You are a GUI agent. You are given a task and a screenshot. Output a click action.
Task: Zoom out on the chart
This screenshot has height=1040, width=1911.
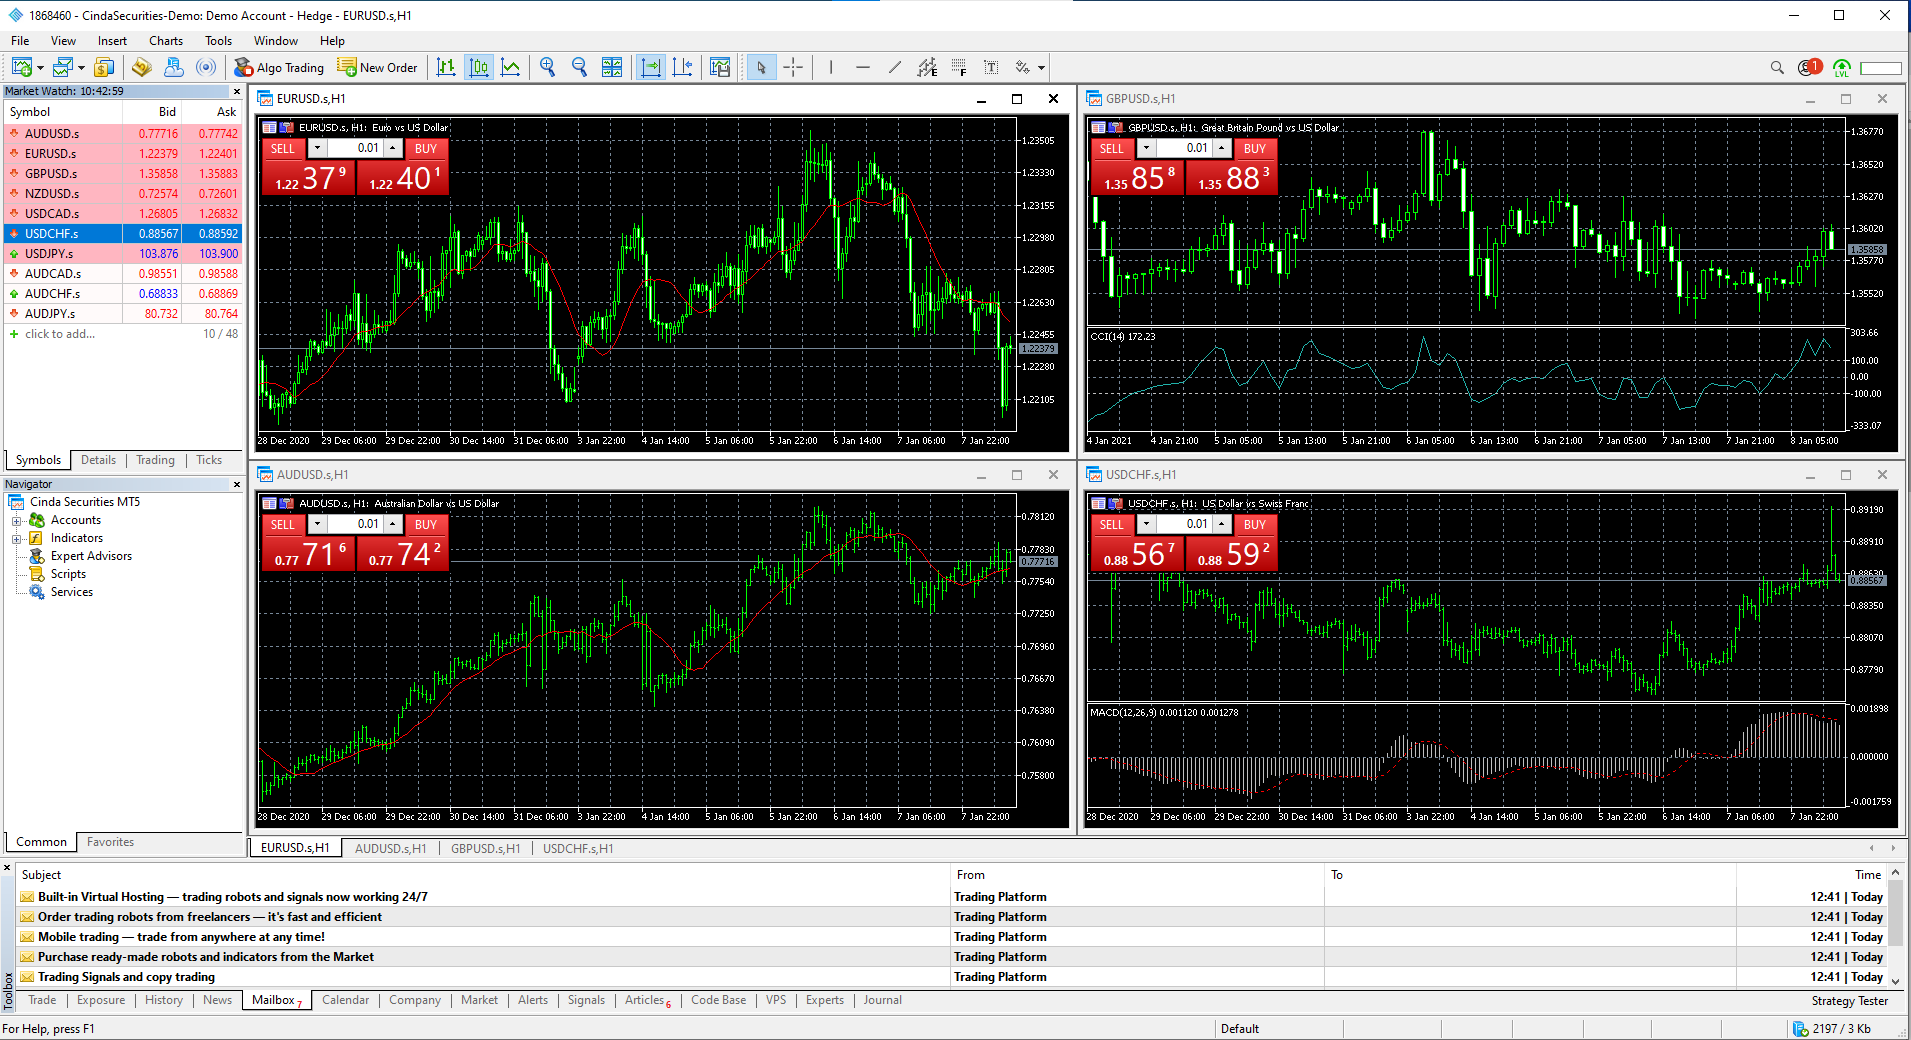(x=579, y=67)
